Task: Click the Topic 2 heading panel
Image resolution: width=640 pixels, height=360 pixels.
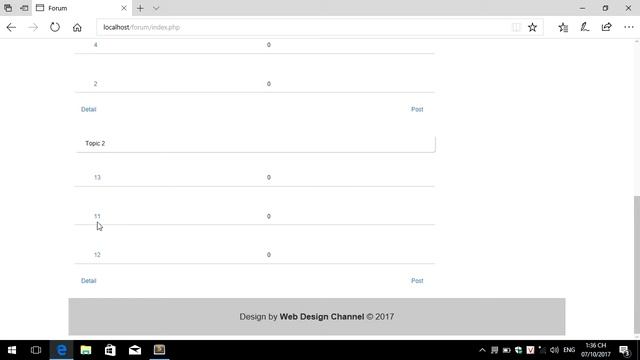Action: coord(256,144)
